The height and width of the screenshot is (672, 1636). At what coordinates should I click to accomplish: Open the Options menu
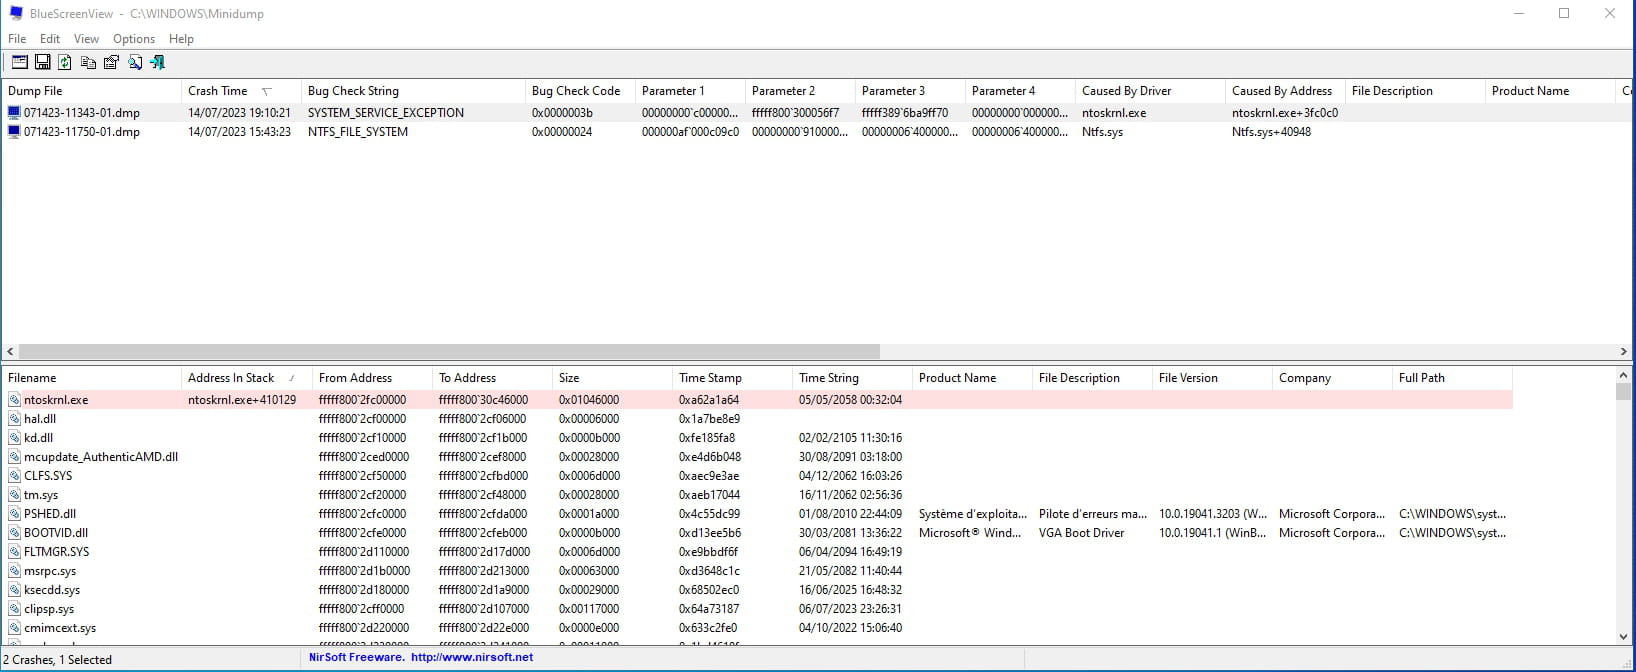pos(134,39)
